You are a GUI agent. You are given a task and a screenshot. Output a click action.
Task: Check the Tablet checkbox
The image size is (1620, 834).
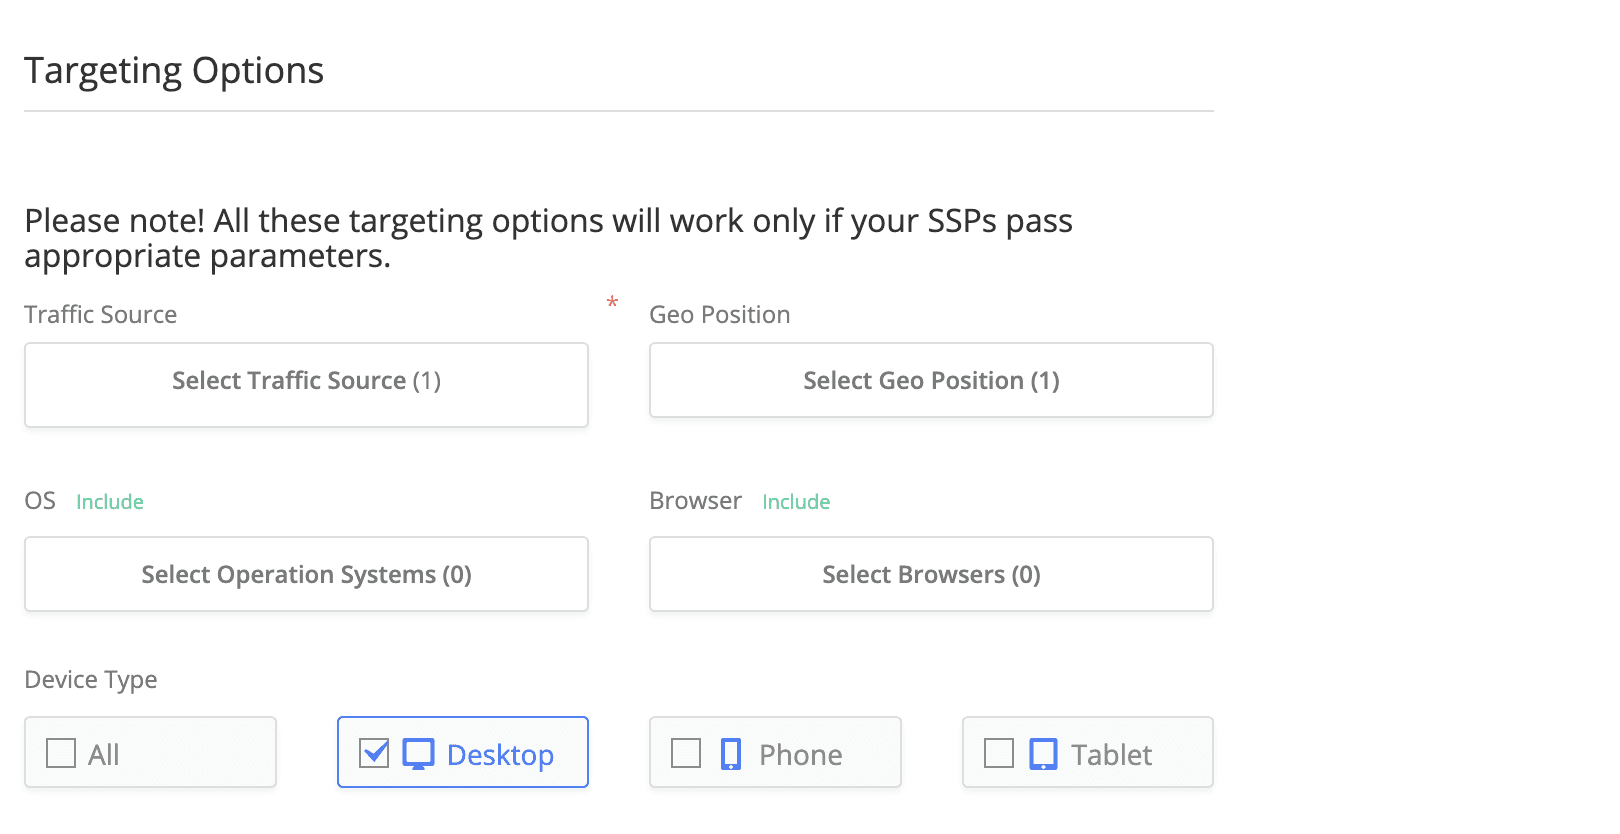pos(999,753)
